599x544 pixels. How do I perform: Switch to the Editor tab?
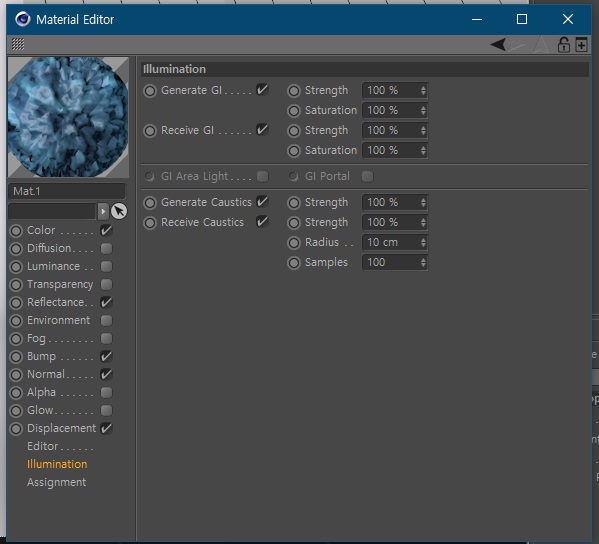(x=42, y=446)
